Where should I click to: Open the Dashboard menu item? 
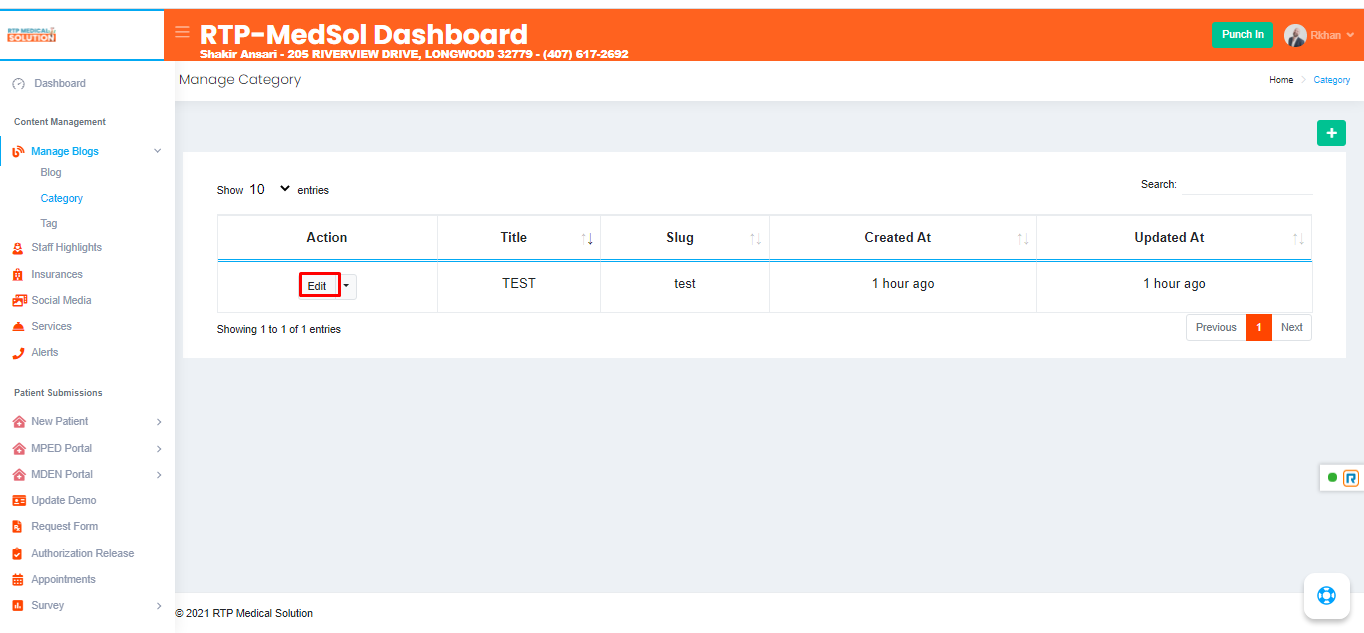(60, 84)
